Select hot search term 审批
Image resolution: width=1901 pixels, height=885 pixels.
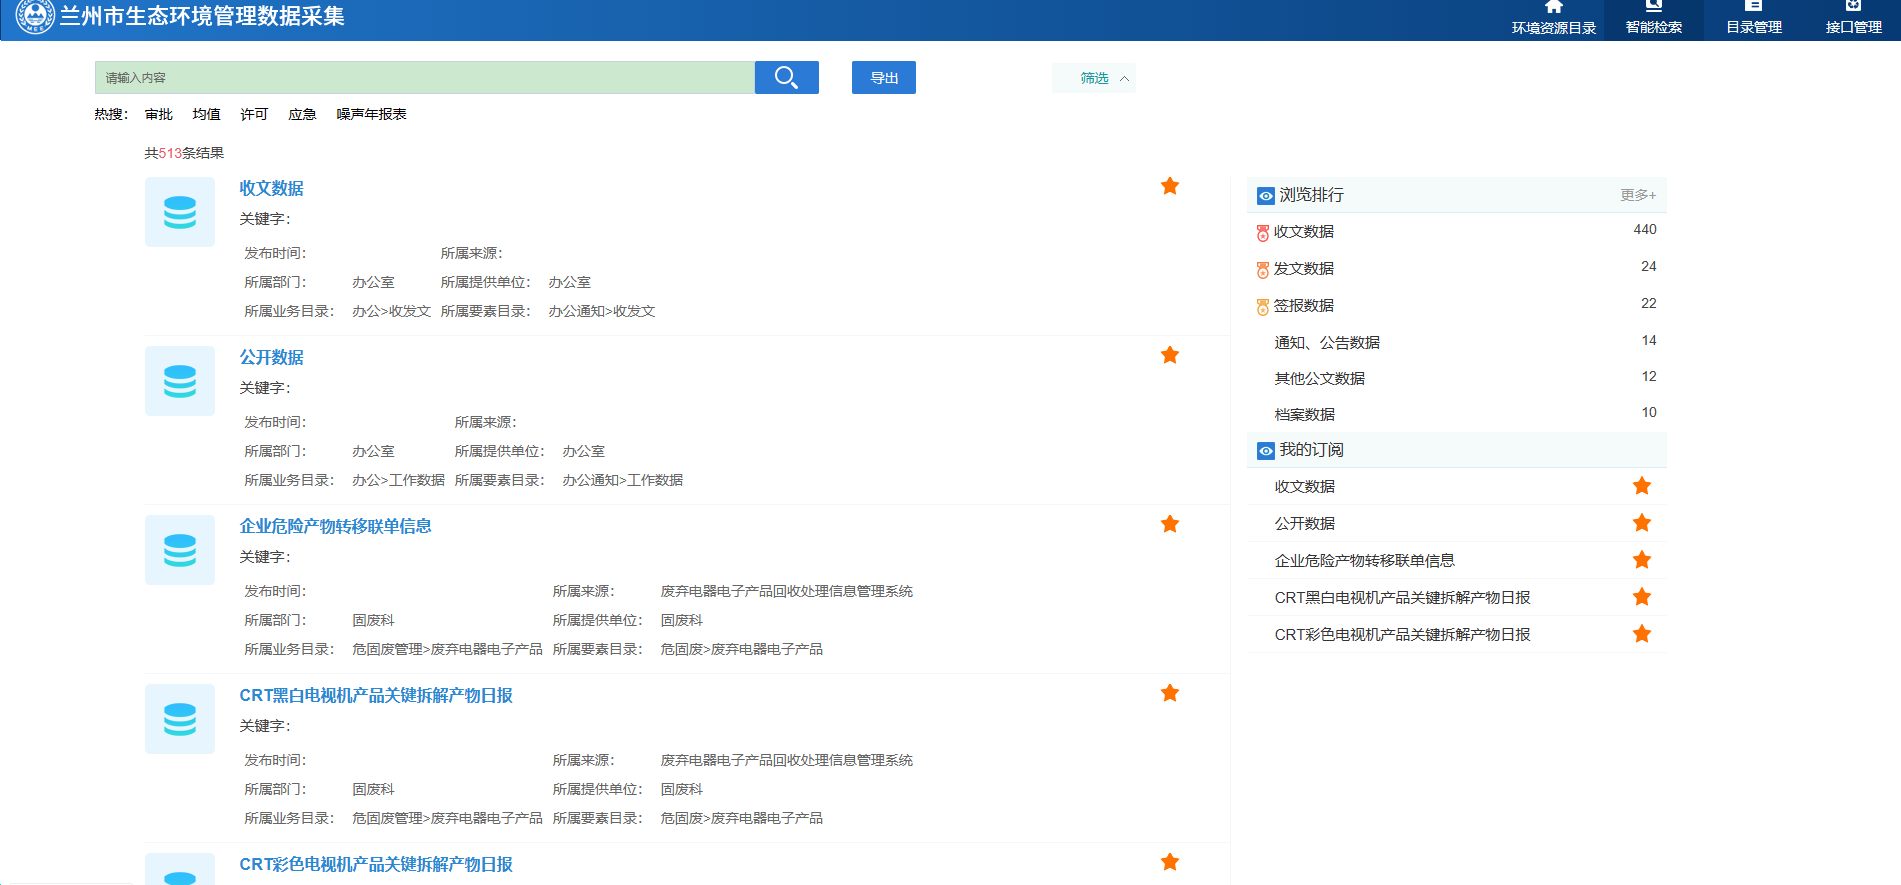tap(159, 114)
